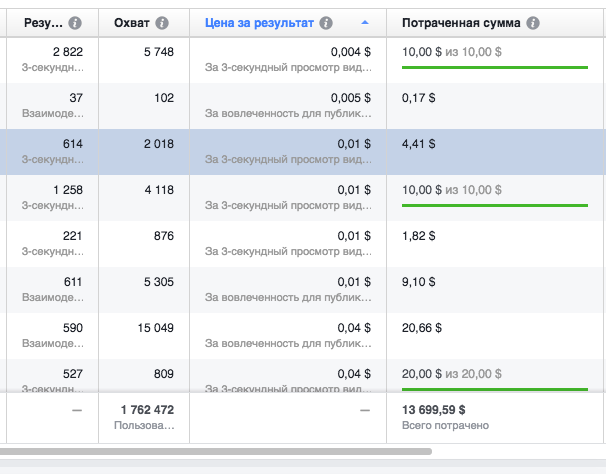Click the Охват column header
Viewport: 606px width, 474px height.
tap(131, 23)
